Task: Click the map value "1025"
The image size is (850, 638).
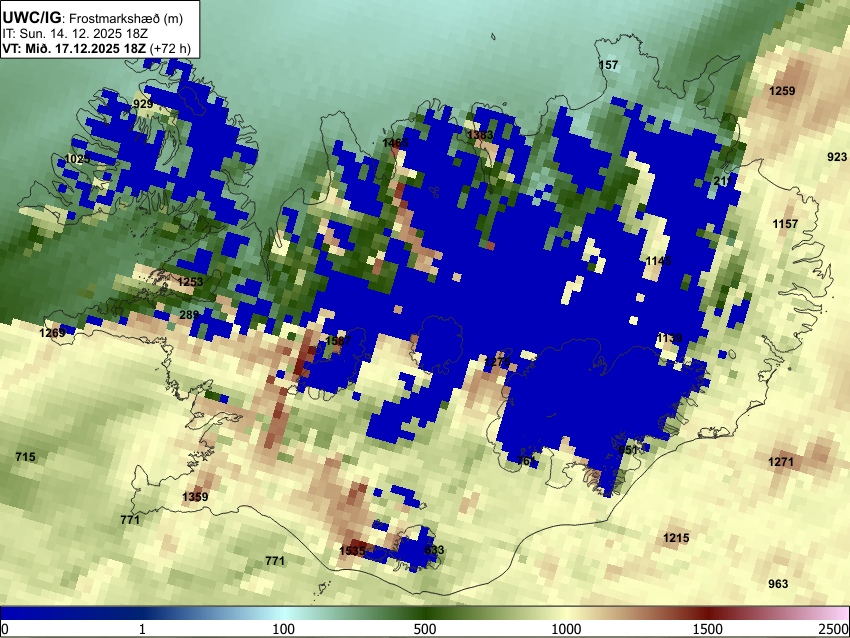Action: click(x=78, y=159)
